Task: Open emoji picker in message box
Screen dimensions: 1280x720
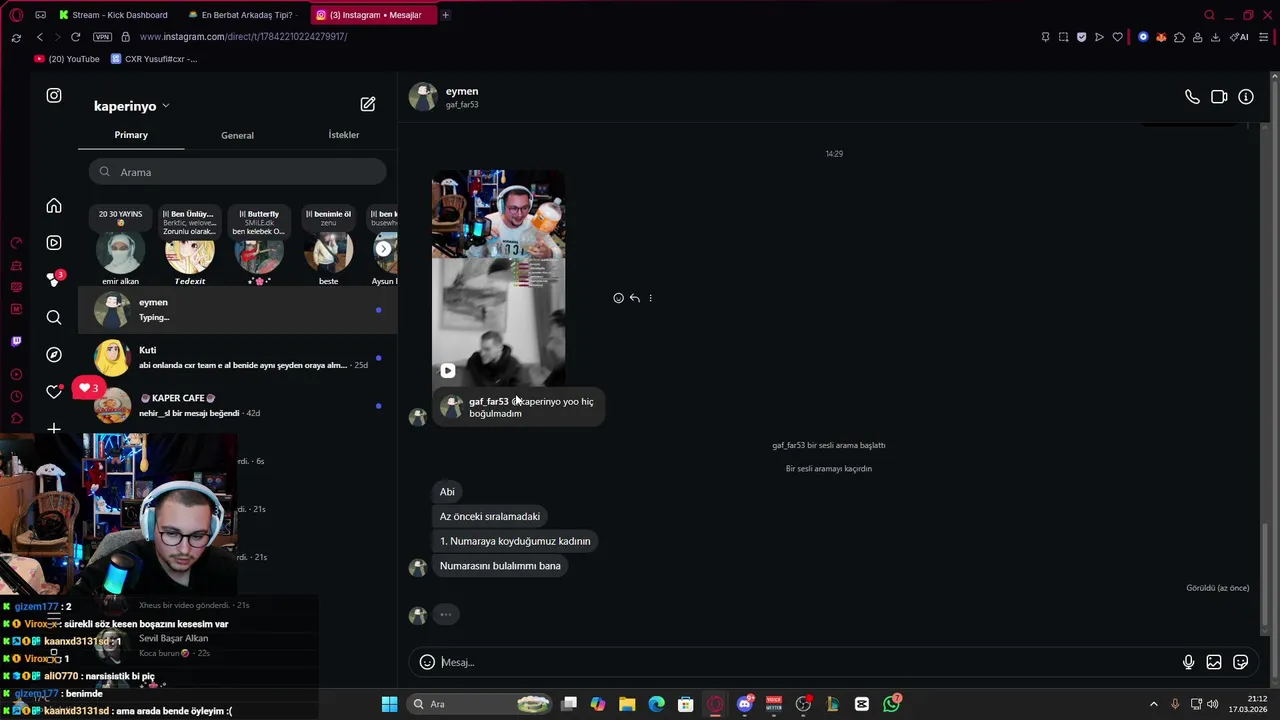Action: pos(427,662)
